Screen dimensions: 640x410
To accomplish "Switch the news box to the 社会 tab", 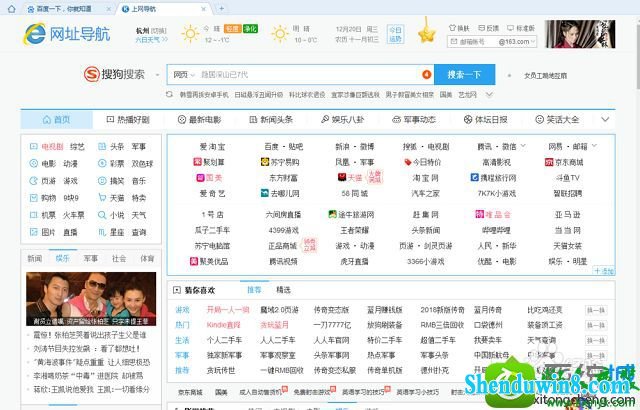I will point(119,258).
